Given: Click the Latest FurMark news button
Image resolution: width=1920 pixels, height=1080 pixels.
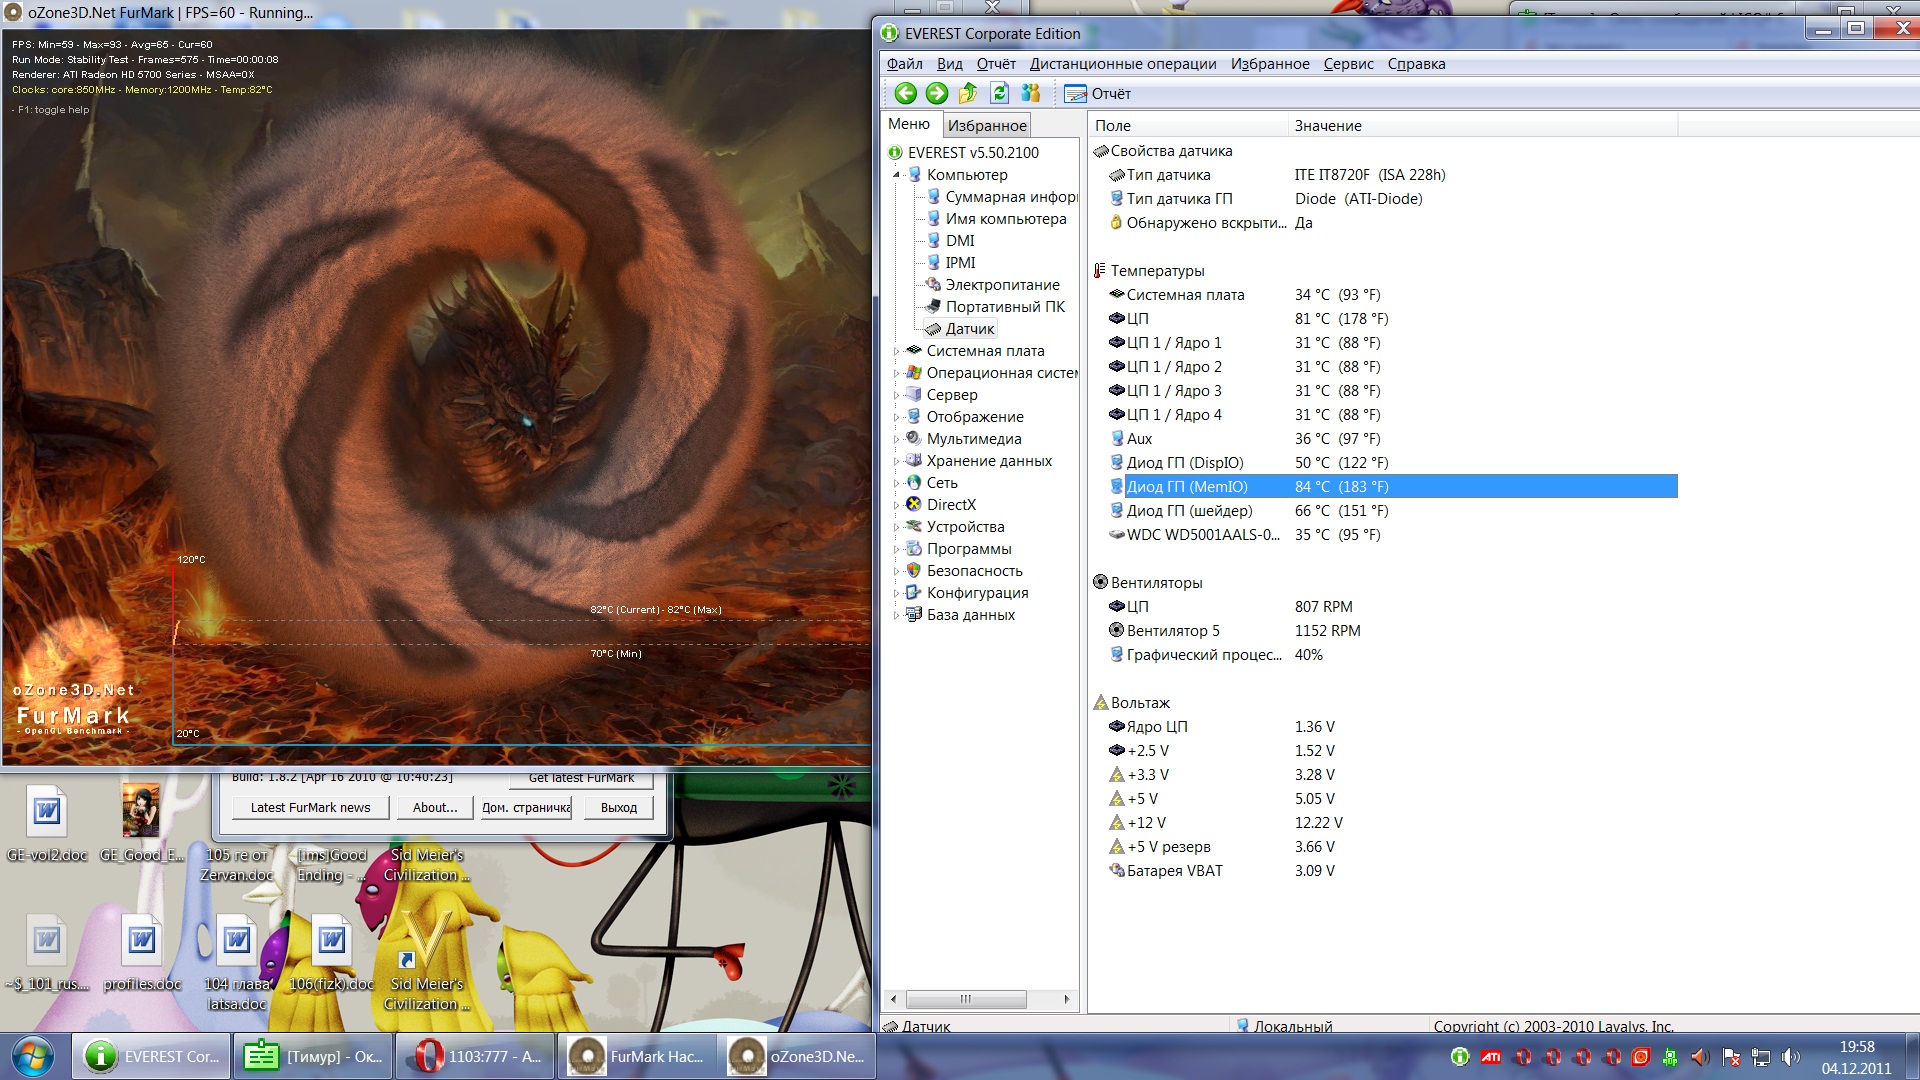Looking at the screenshot, I should [x=310, y=808].
